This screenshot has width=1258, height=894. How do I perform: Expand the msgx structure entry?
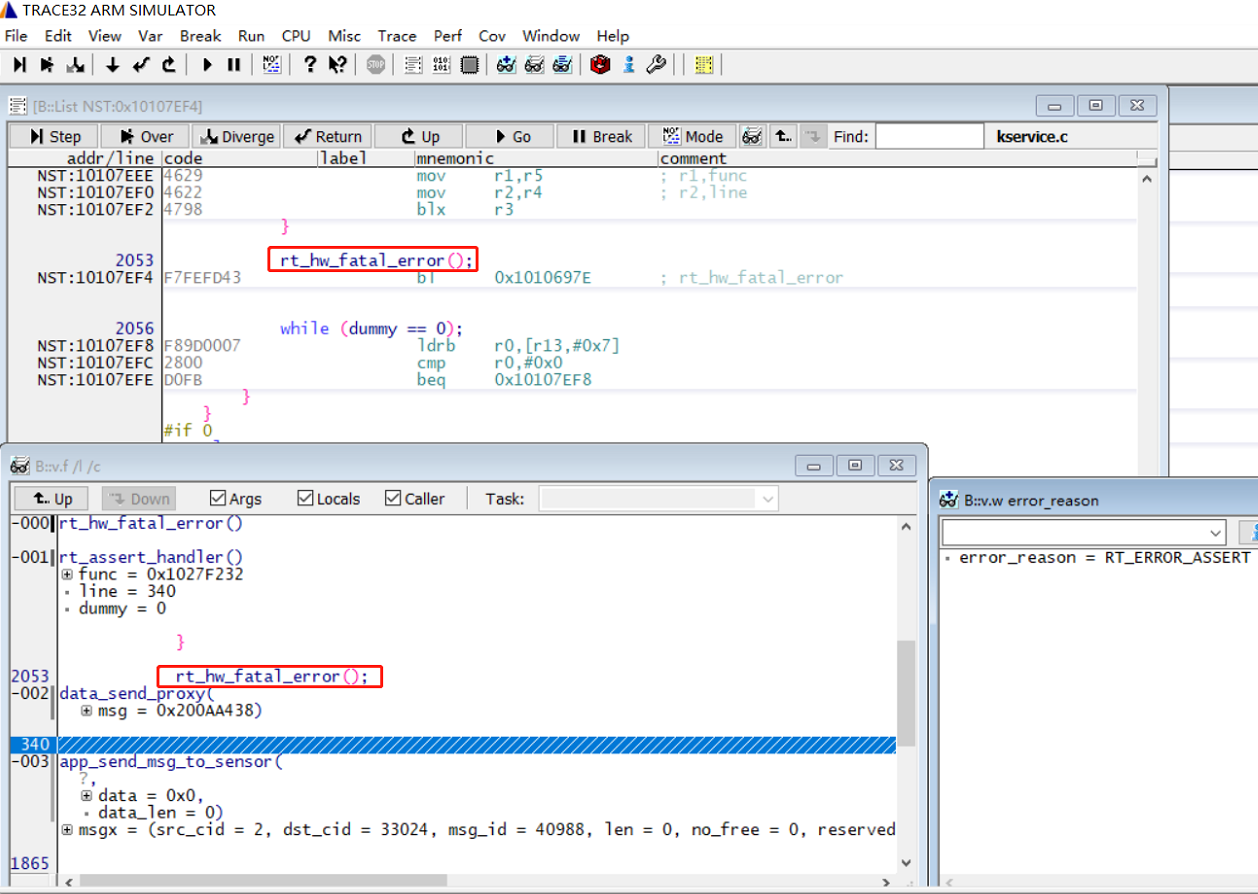coord(67,830)
